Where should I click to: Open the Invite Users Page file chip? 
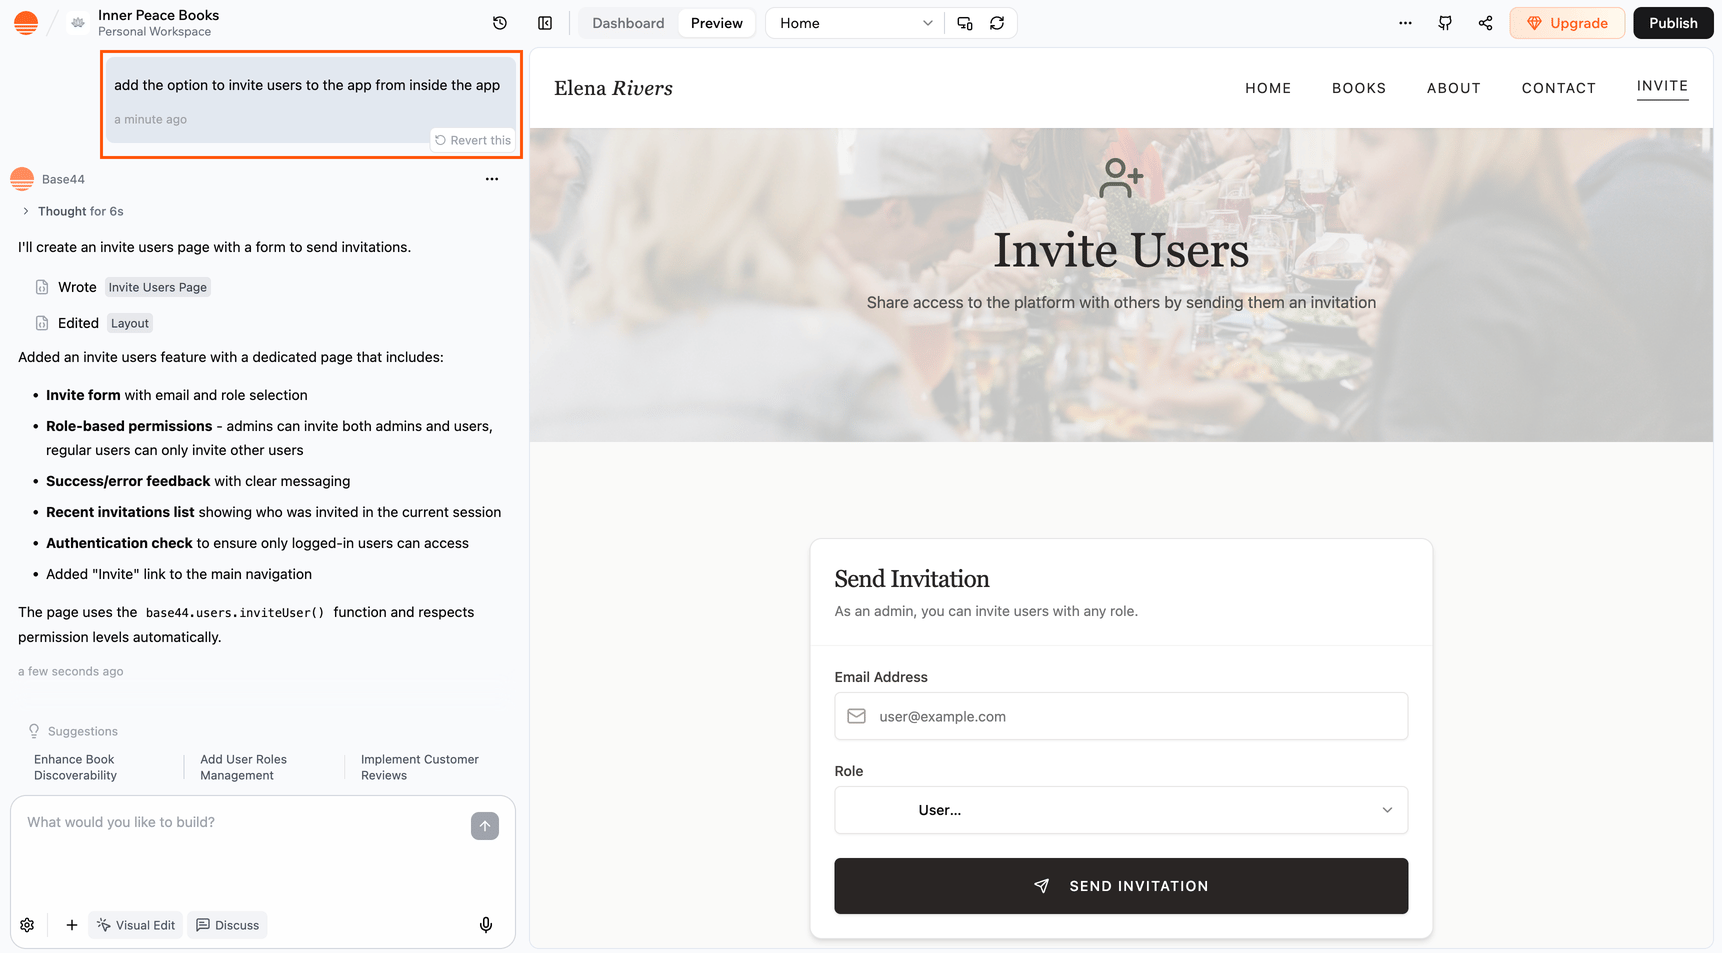coord(158,287)
